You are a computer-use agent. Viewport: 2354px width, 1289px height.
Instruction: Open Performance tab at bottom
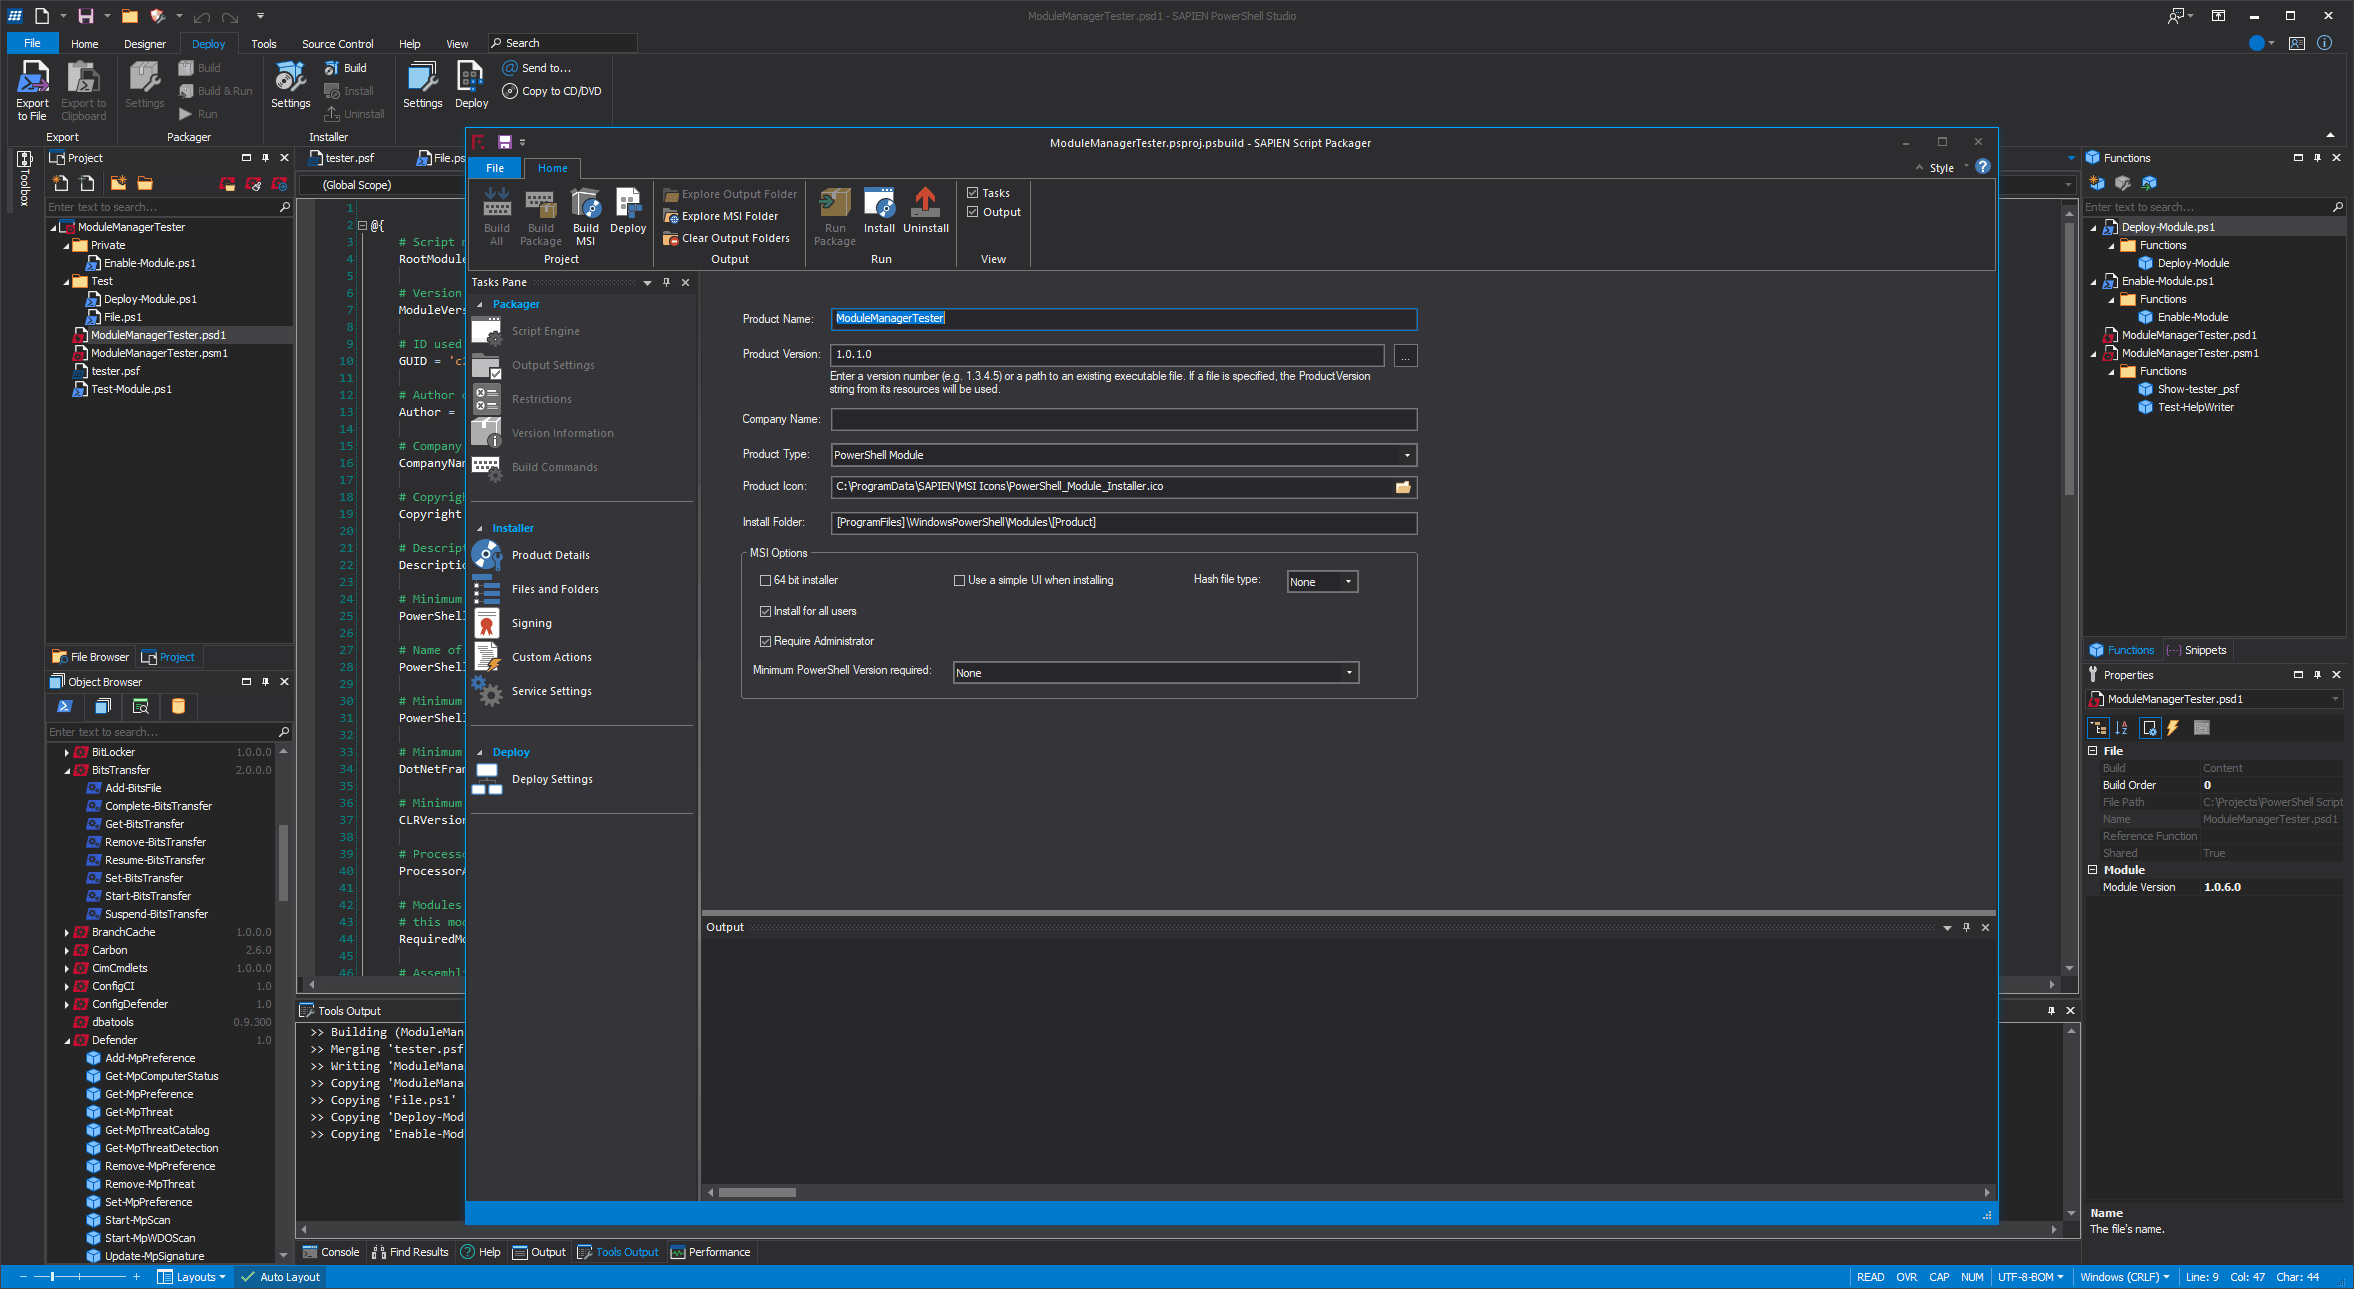[x=710, y=1252]
